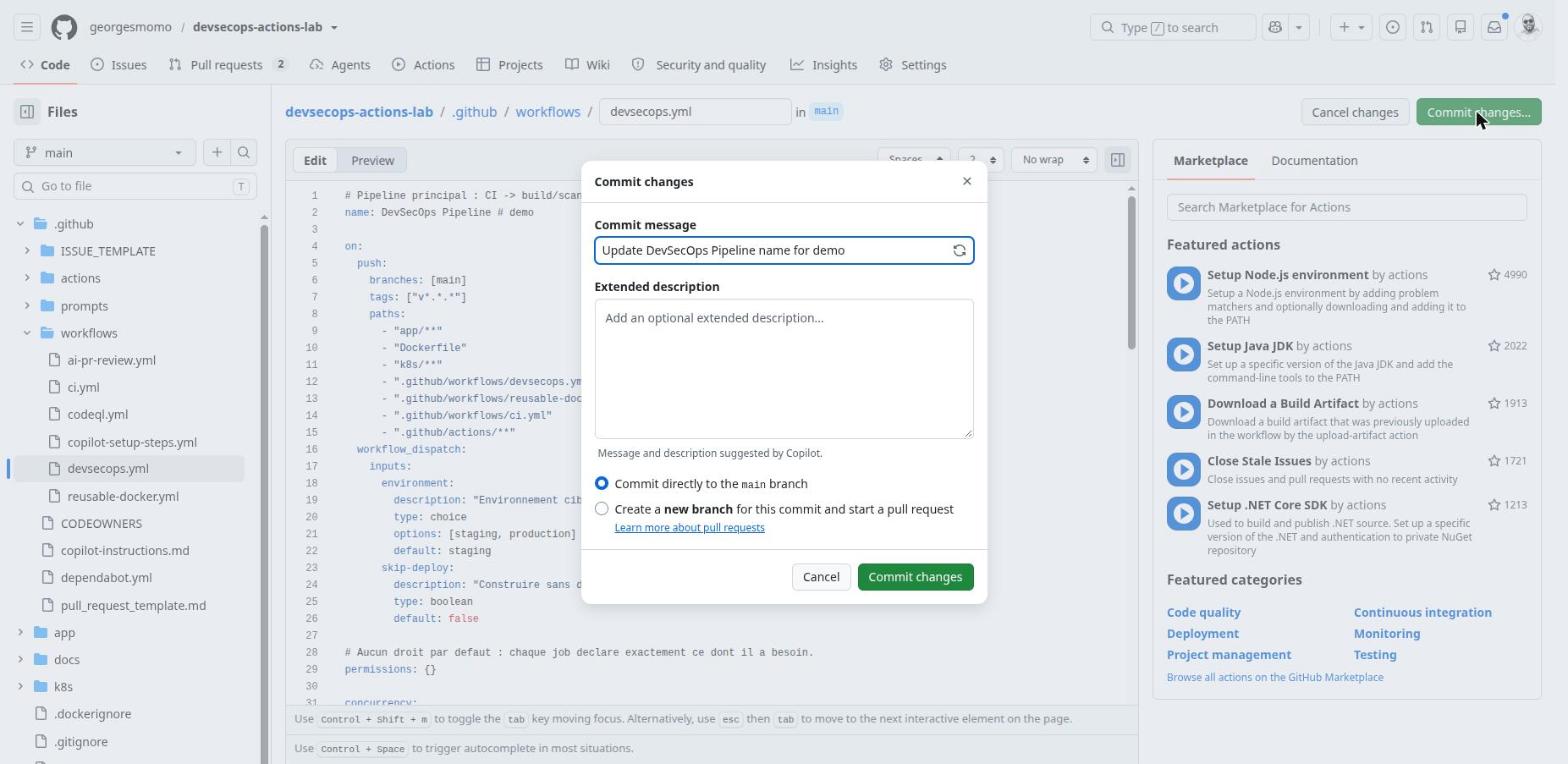This screenshot has height=764, width=1568.
Task: Click the add file plus icon
Action: click(217, 152)
